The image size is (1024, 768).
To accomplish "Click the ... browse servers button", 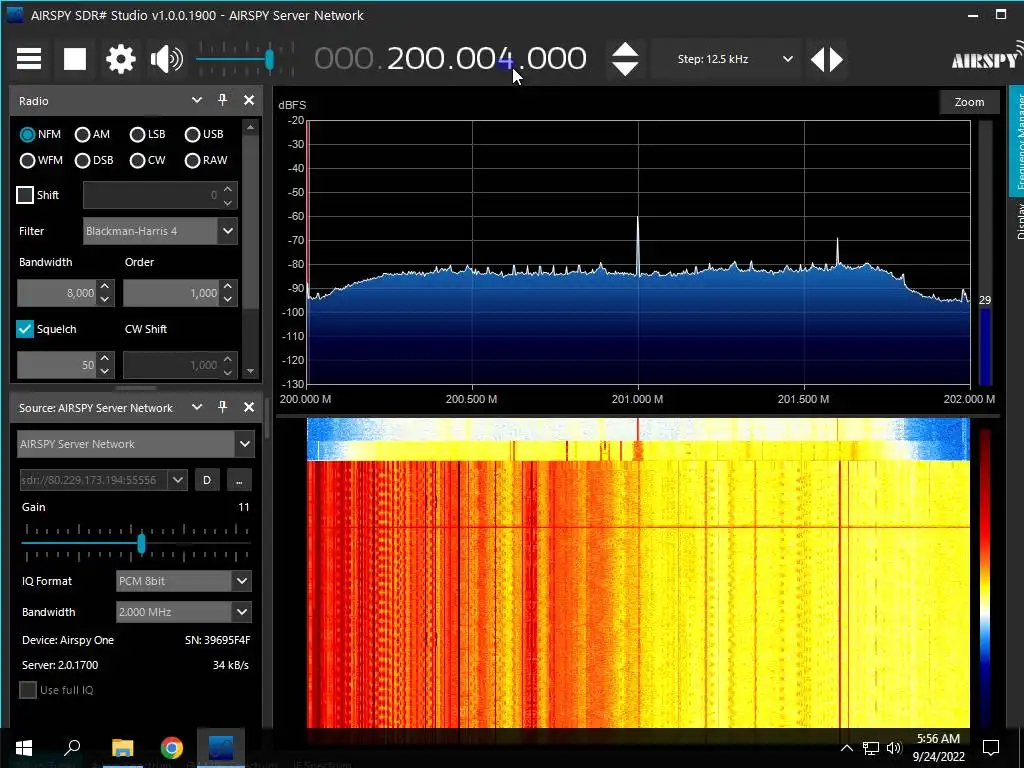I will point(239,480).
